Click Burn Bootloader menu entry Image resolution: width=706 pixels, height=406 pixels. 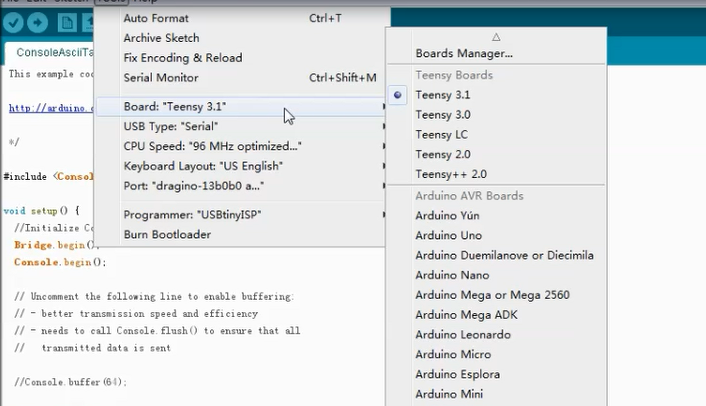(241, 235)
